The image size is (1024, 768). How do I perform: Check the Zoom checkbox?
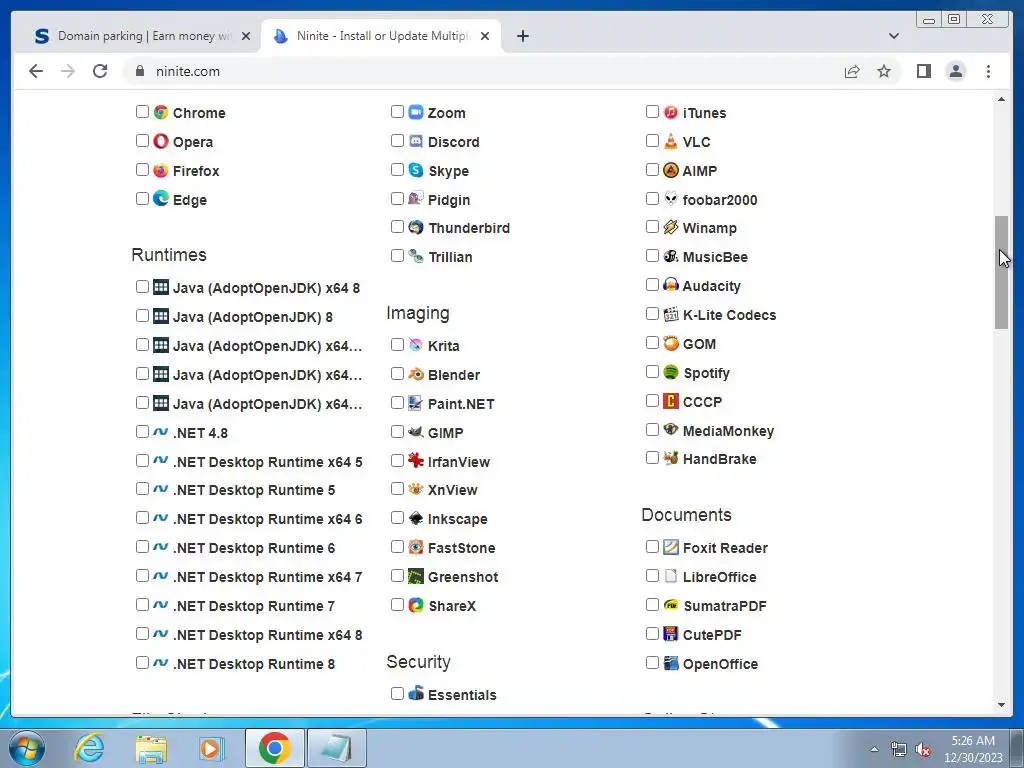pyautogui.click(x=397, y=112)
